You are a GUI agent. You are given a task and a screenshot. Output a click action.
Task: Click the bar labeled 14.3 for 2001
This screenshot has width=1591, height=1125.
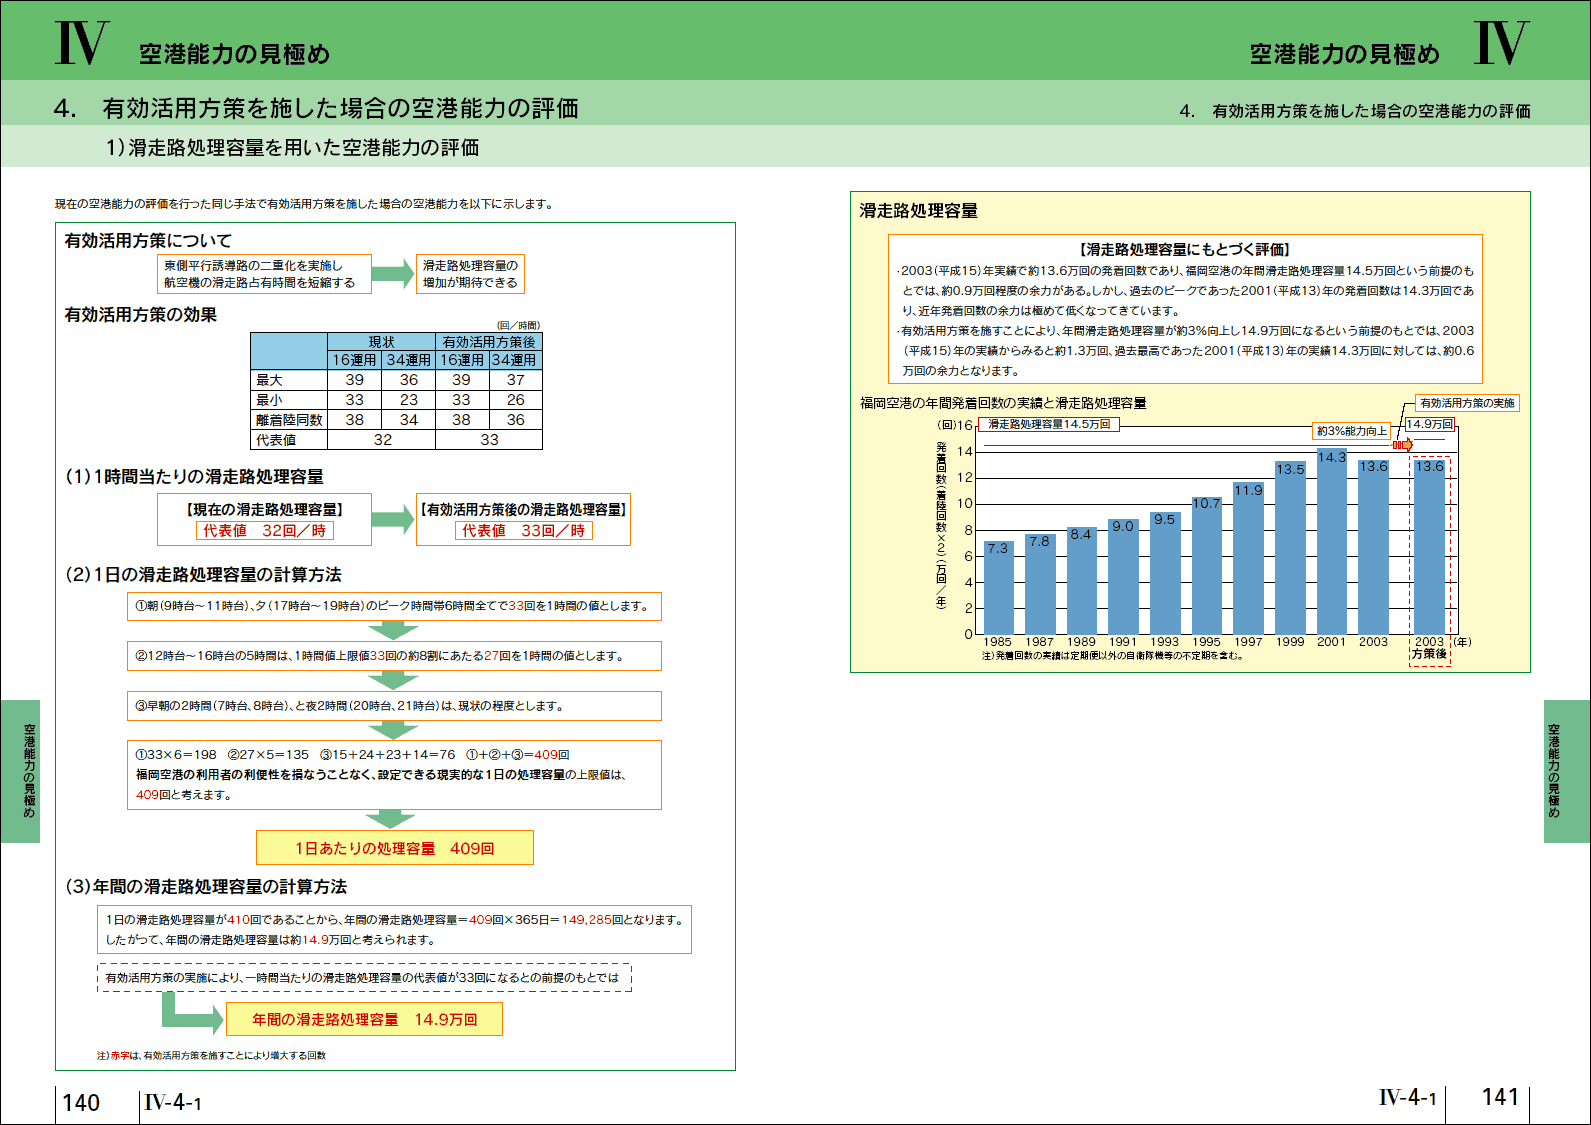[1332, 543]
